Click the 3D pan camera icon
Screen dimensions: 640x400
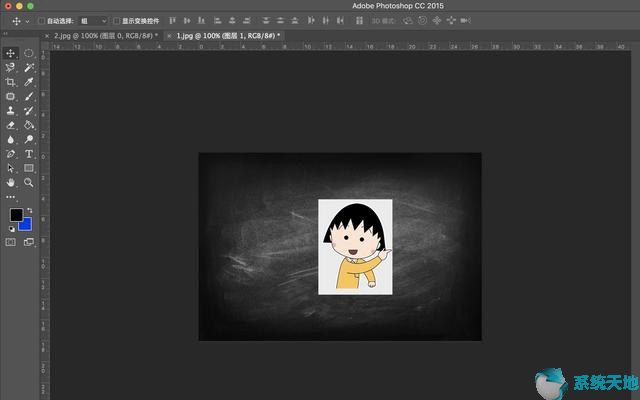pyautogui.click(x=437, y=20)
